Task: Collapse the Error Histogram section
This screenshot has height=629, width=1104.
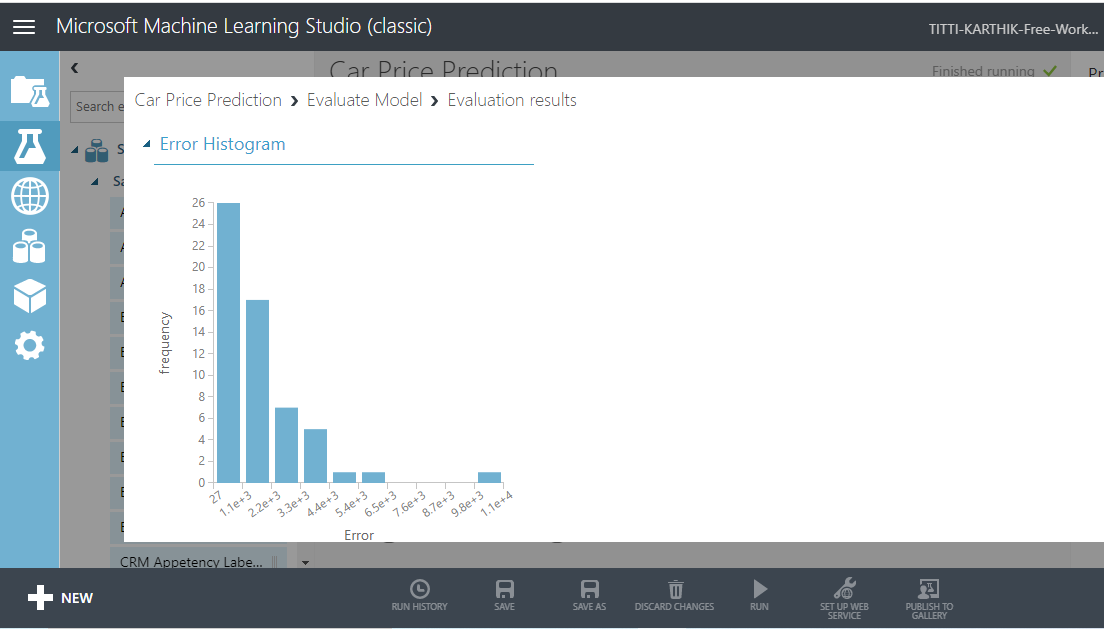Action: 146,144
